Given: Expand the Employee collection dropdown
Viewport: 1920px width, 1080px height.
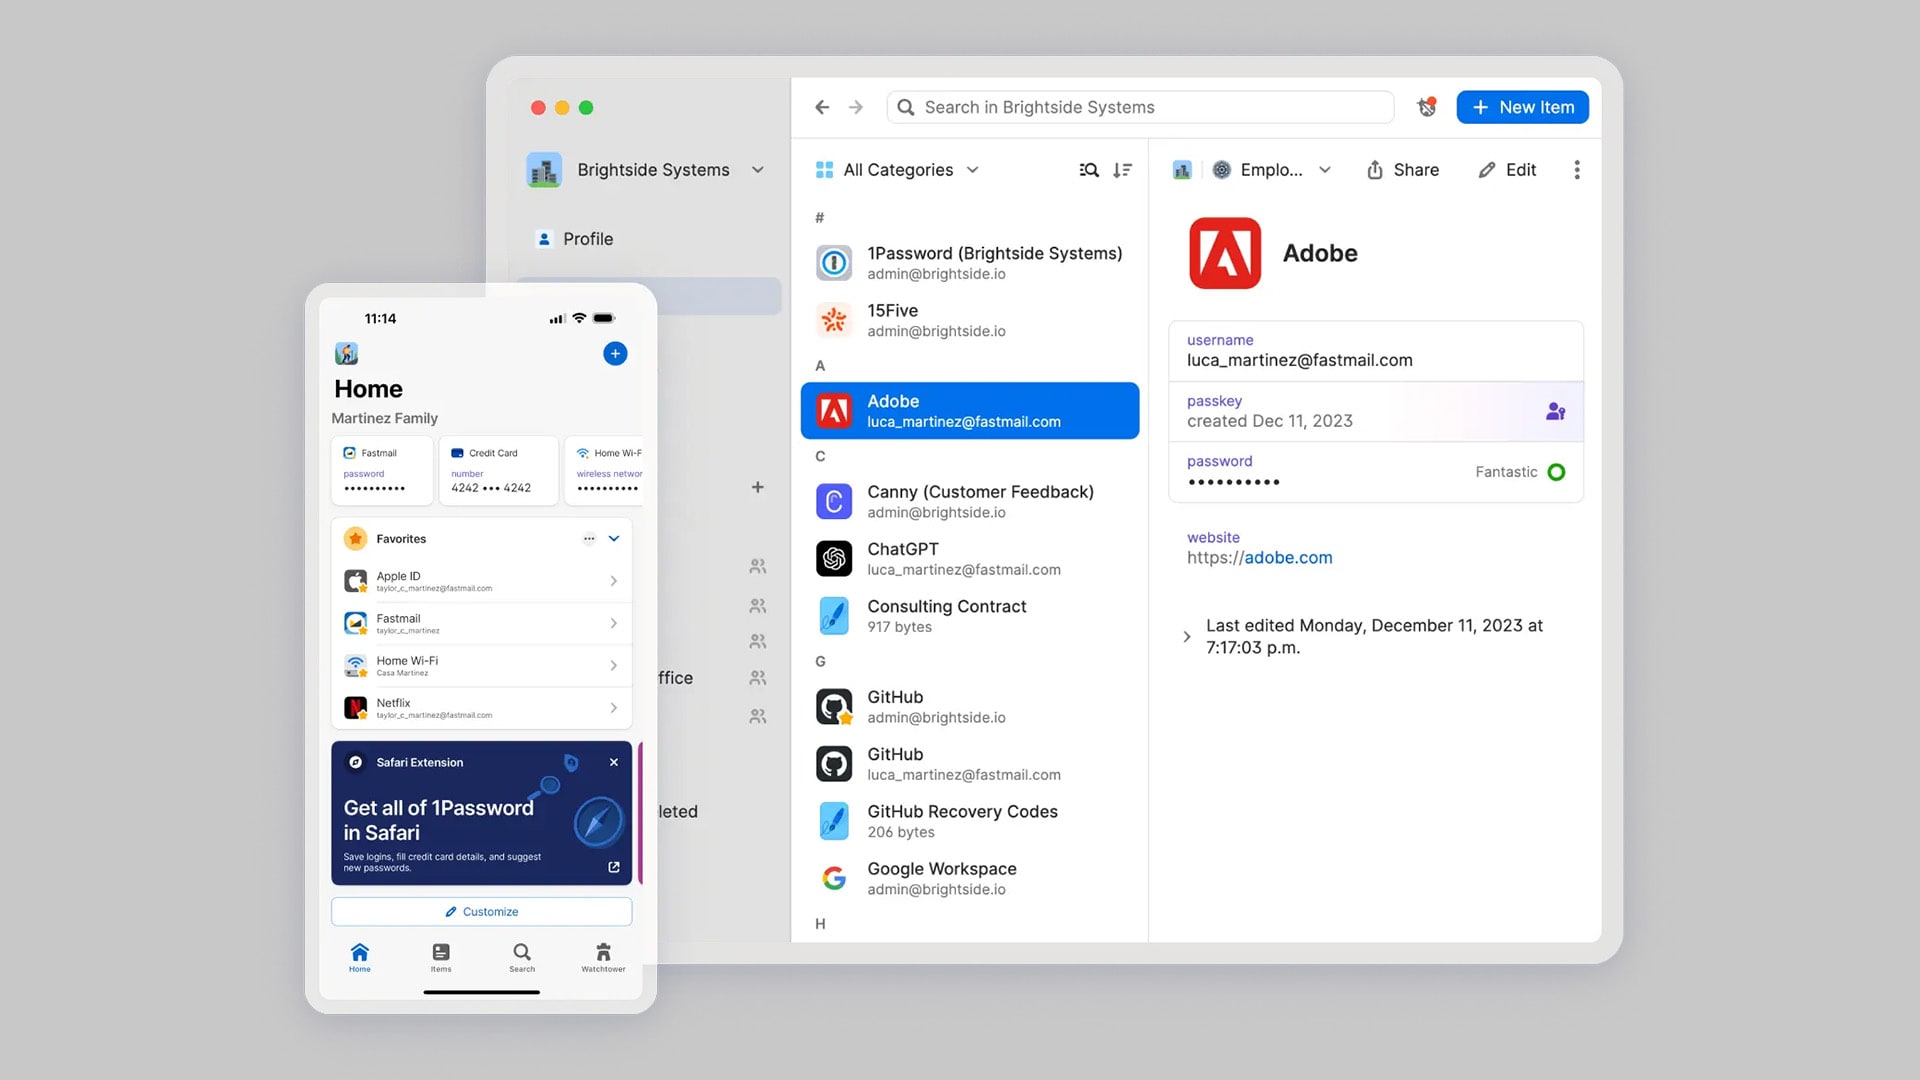Looking at the screenshot, I should pyautogui.click(x=1327, y=170).
